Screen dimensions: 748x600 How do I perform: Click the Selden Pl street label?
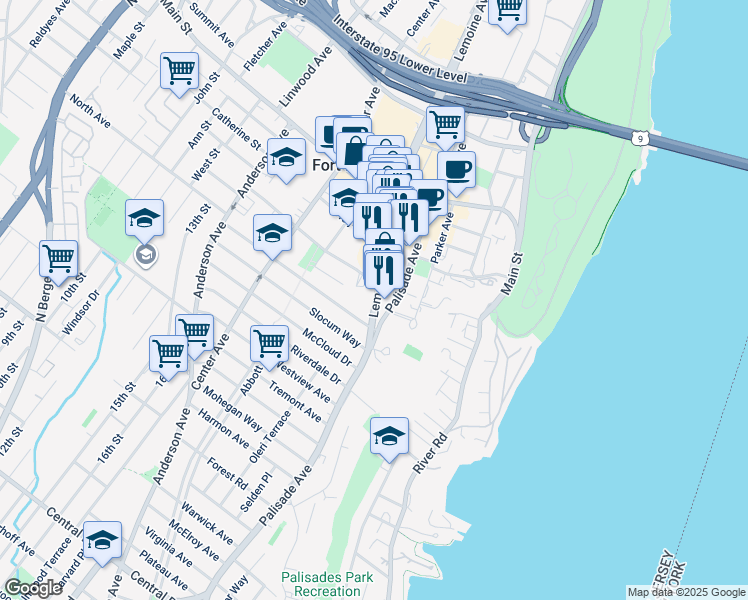(x=256, y=493)
